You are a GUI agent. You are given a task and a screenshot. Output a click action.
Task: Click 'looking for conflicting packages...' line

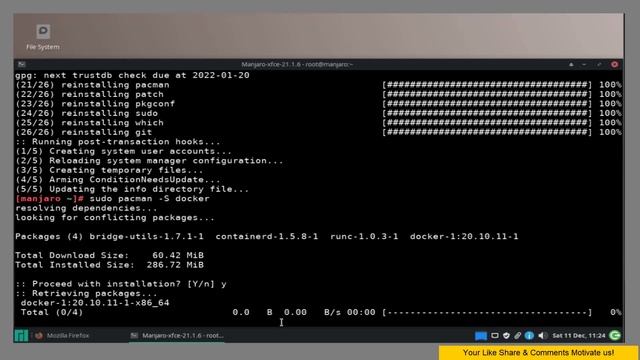pyautogui.click(x=115, y=218)
